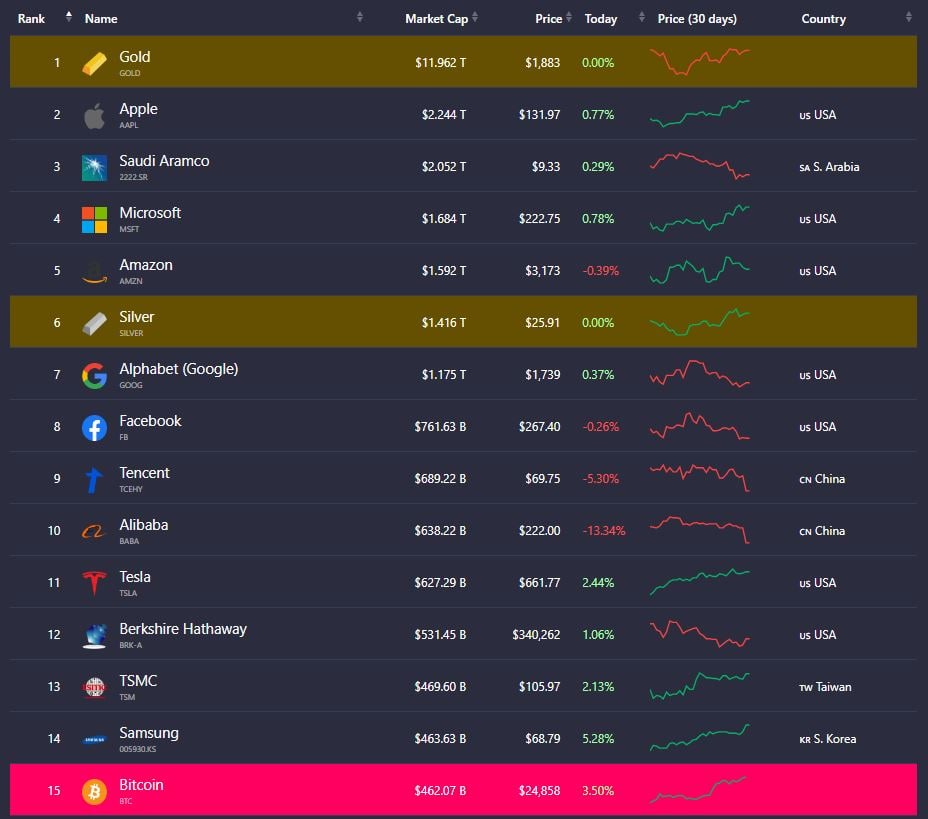This screenshot has height=819, width=928.
Task: Click Alibaba's -13.34% change
Action: pyautogui.click(x=604, y=531)
